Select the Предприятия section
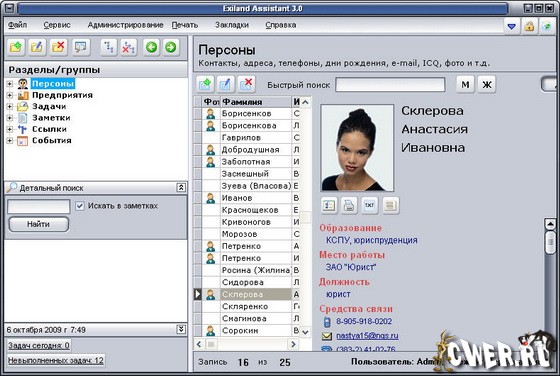560x376 pixels. 62,95
